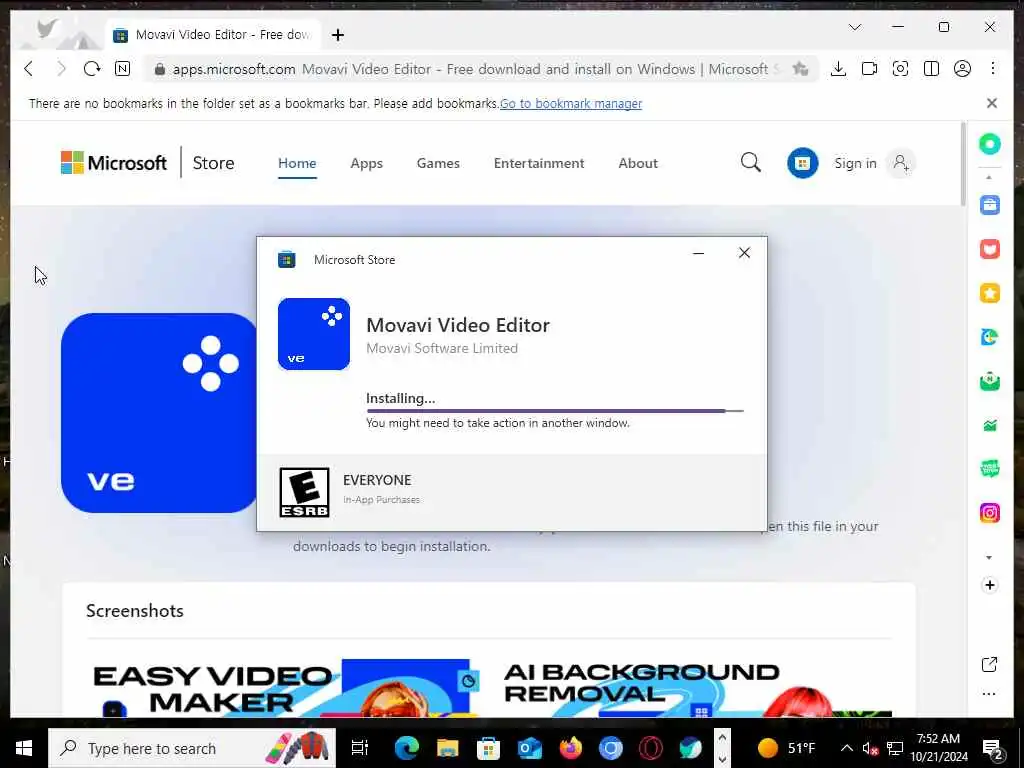The height and width of the screenshot is (768, 1024).
Task: Click the page vertical scrollbar
Action: point(963,163)
